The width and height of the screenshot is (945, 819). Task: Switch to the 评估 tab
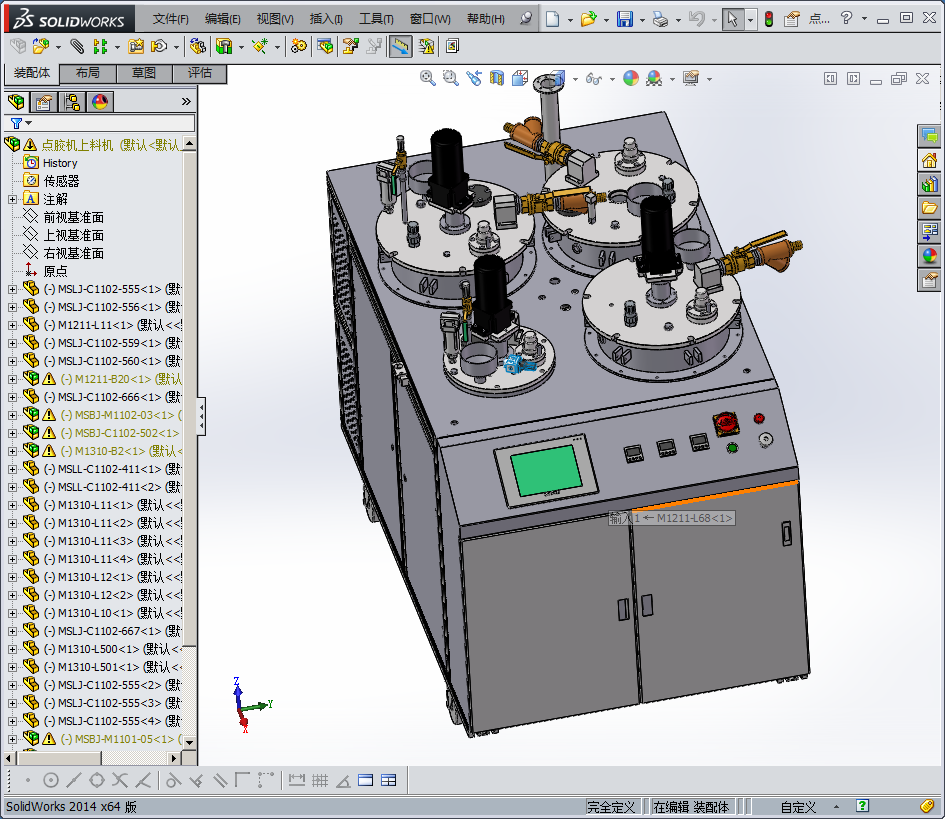(x=200, y=73)
